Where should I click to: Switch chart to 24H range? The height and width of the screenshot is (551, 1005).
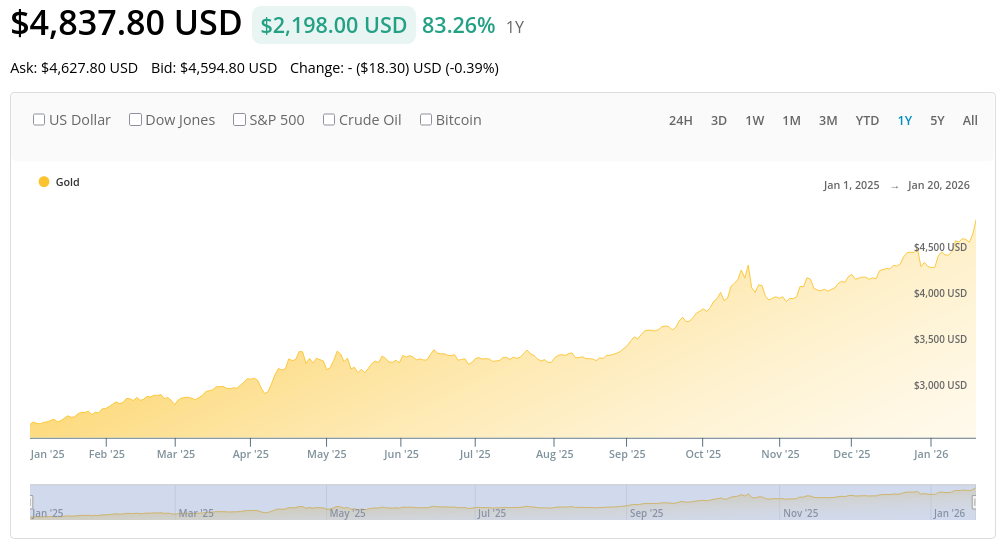pyautogui.click(x=680, y=121)
